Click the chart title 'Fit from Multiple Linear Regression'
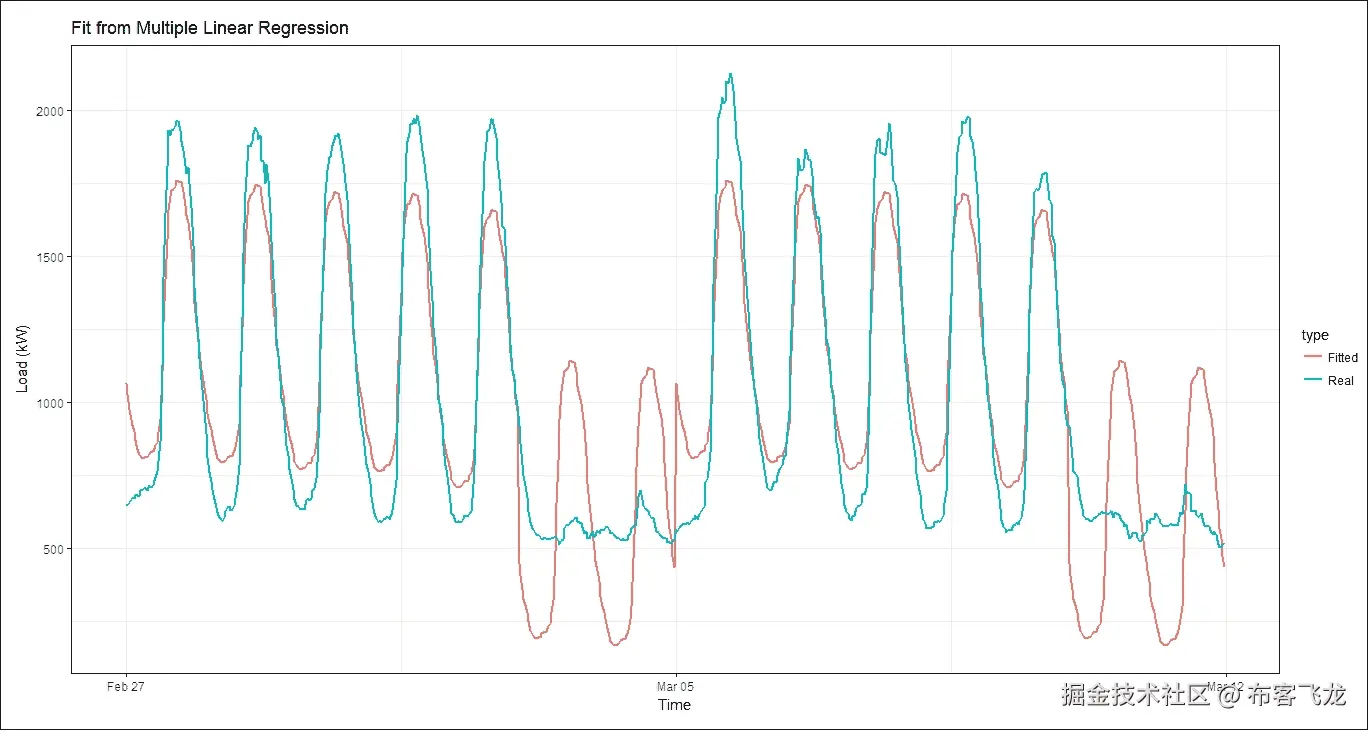This screenshot has width=1368, height=730. pos(210,28)
